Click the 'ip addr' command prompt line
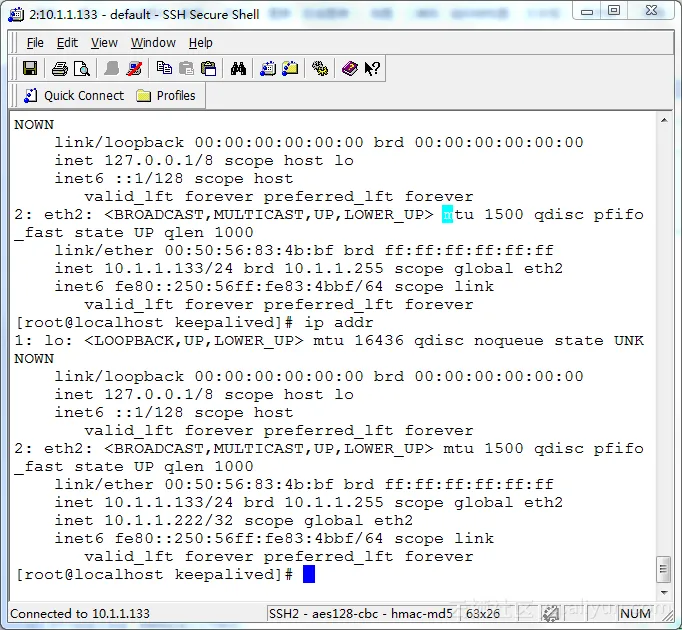The image size is (682, 630). (x=194, y=322)
